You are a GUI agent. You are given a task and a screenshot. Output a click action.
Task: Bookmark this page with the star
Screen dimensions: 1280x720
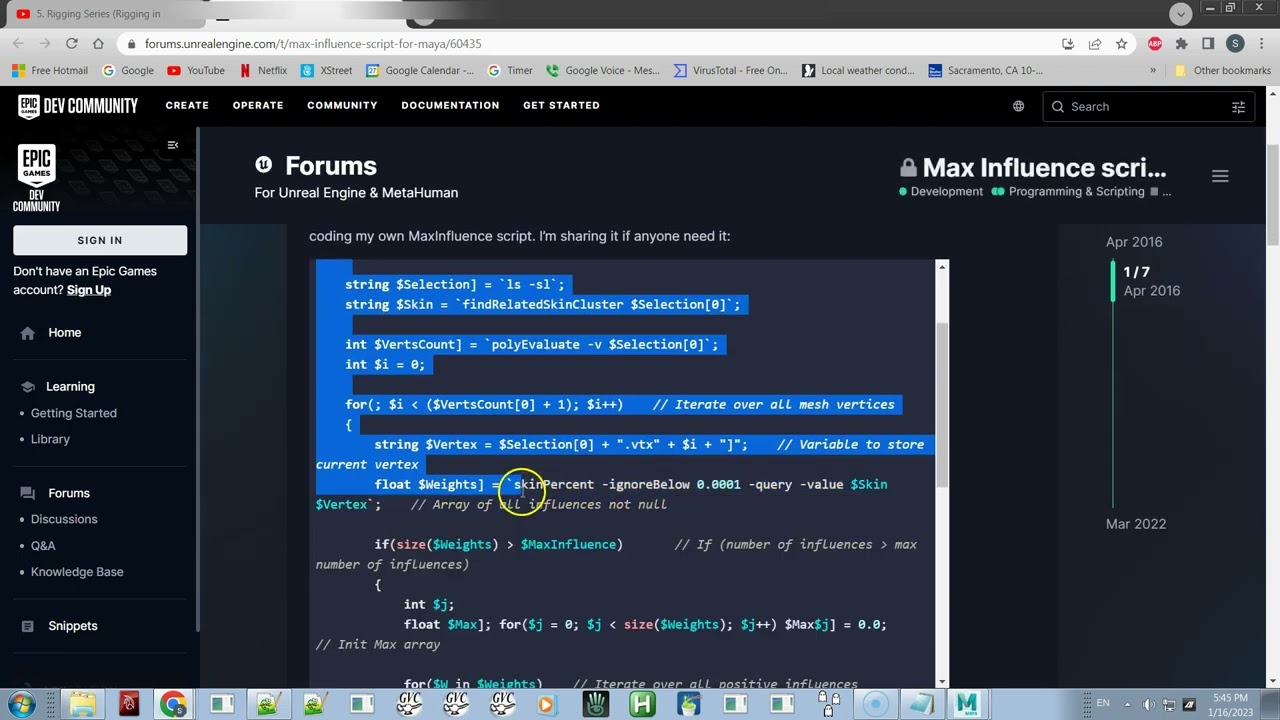click(1121, 44)
